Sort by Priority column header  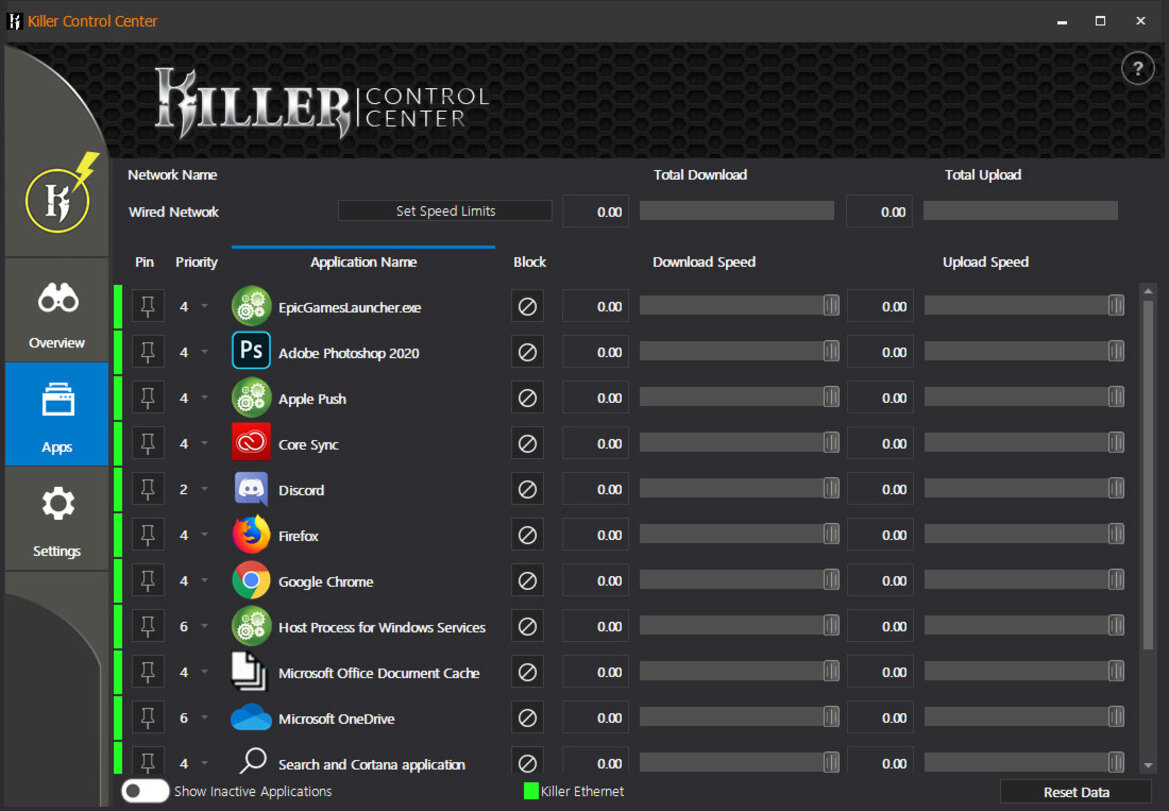197,262
